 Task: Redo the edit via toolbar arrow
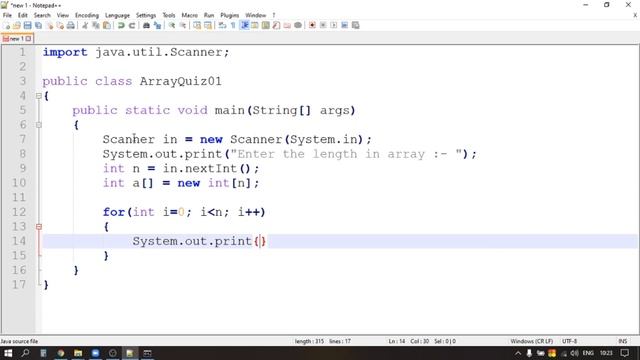pos(132,25)
